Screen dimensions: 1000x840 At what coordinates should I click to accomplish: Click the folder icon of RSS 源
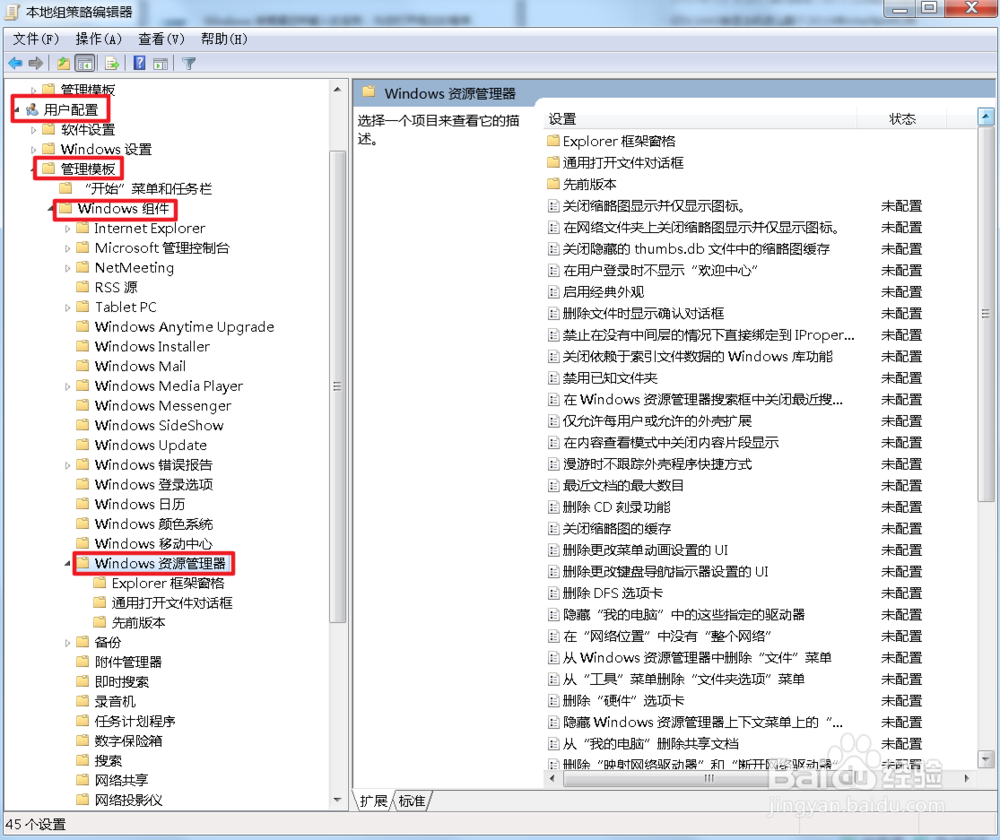(x=82, y=287)
